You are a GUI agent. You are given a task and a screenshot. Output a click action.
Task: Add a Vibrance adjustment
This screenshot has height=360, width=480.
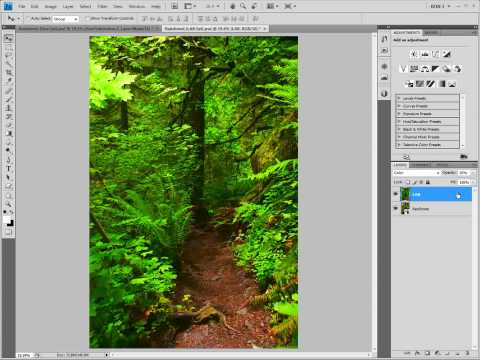coord(403,69)
